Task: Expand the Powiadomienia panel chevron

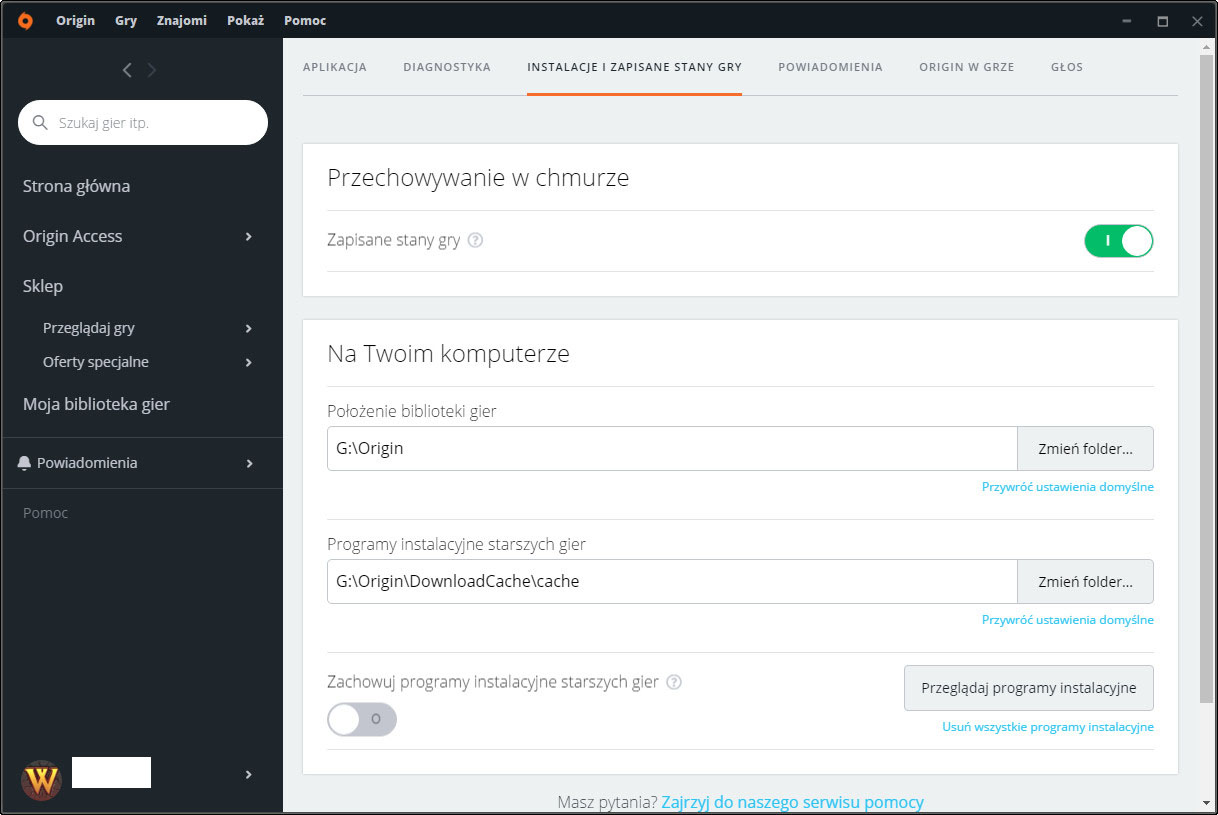Action: tap(249, 463)
